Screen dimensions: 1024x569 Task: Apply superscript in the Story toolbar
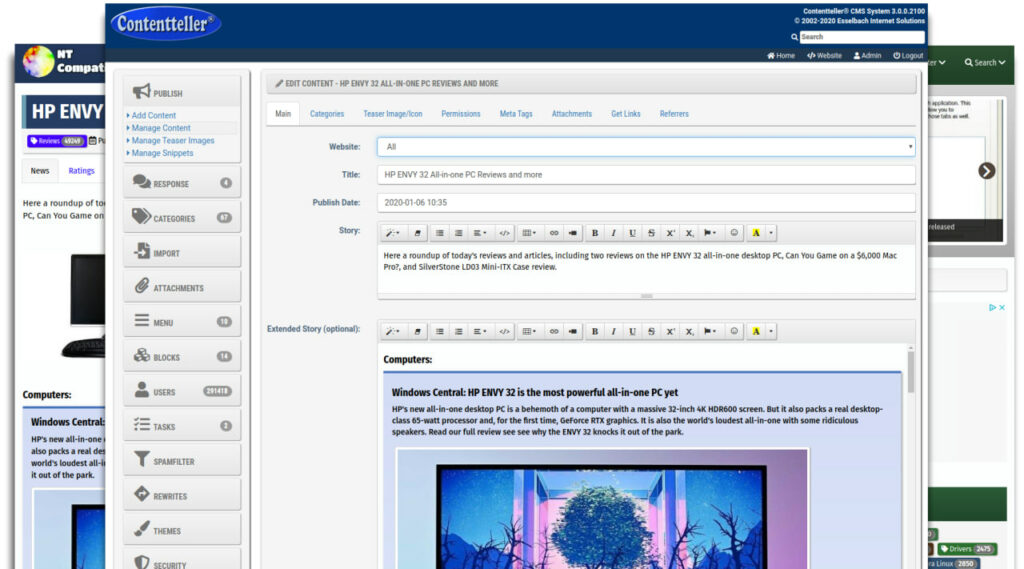click(670, 233)
